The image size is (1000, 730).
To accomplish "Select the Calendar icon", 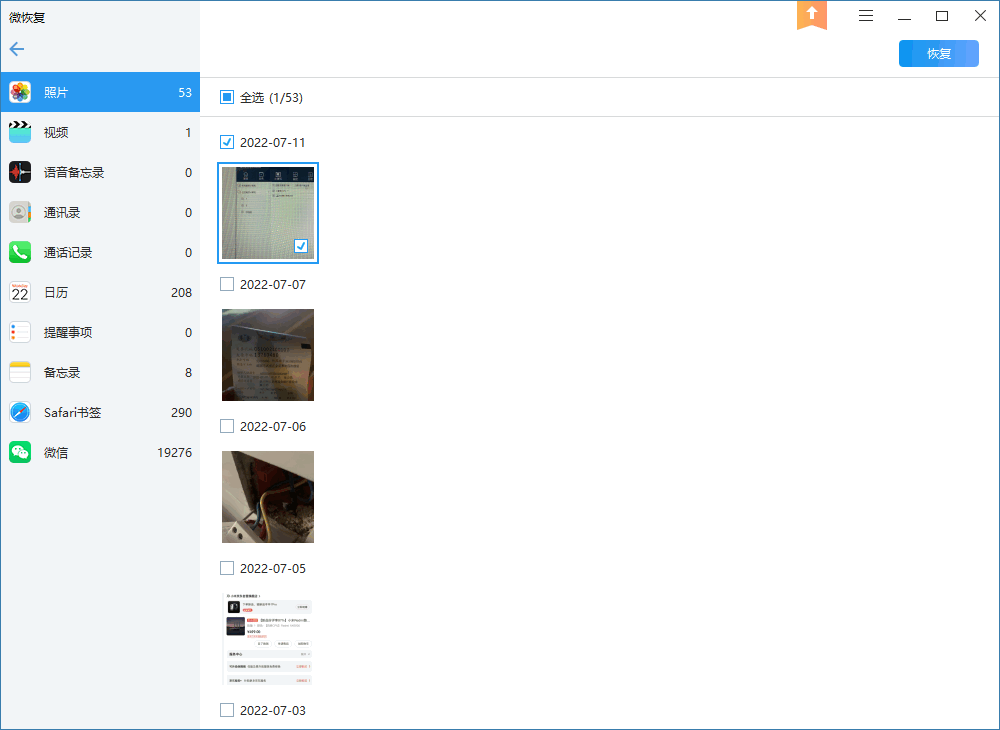I will [20, 293].
